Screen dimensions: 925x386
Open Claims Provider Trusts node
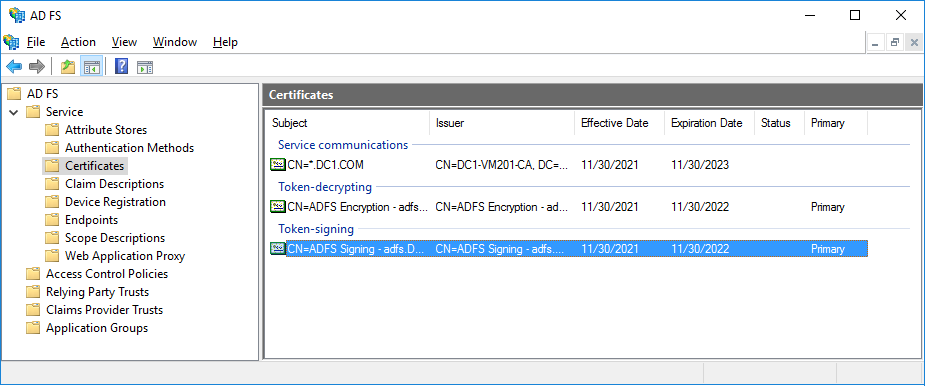tap(104, 310)
